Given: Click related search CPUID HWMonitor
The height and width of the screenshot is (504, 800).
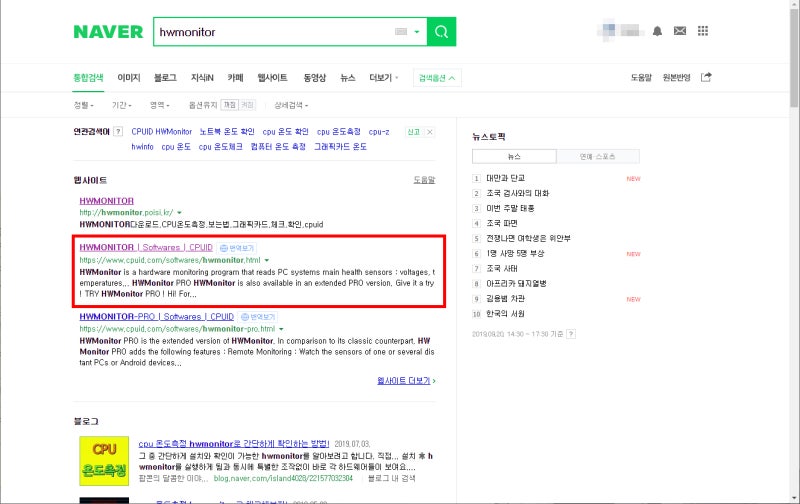Looking at the screenshot, I should pos(162,132).
